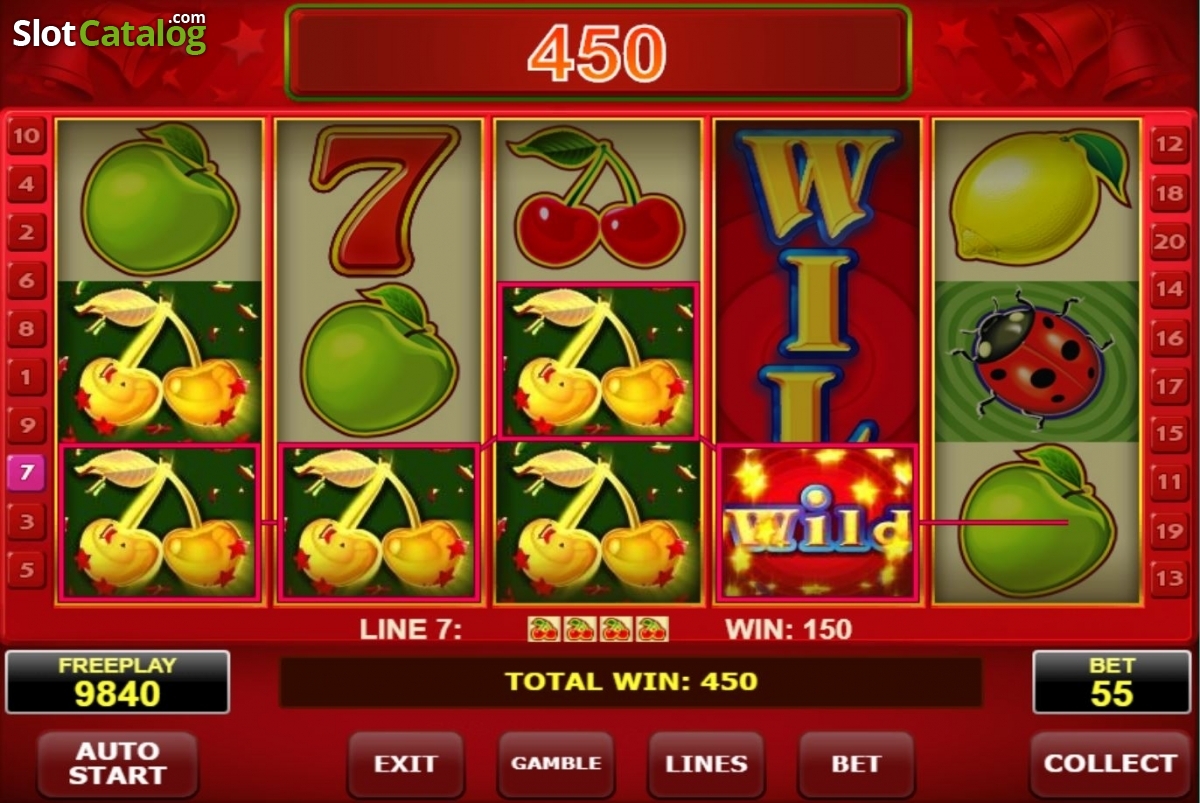Click the FREEPLAY 9840 balance display
The height and width of the screenshot is (803, 1200).
click(118, 682)
